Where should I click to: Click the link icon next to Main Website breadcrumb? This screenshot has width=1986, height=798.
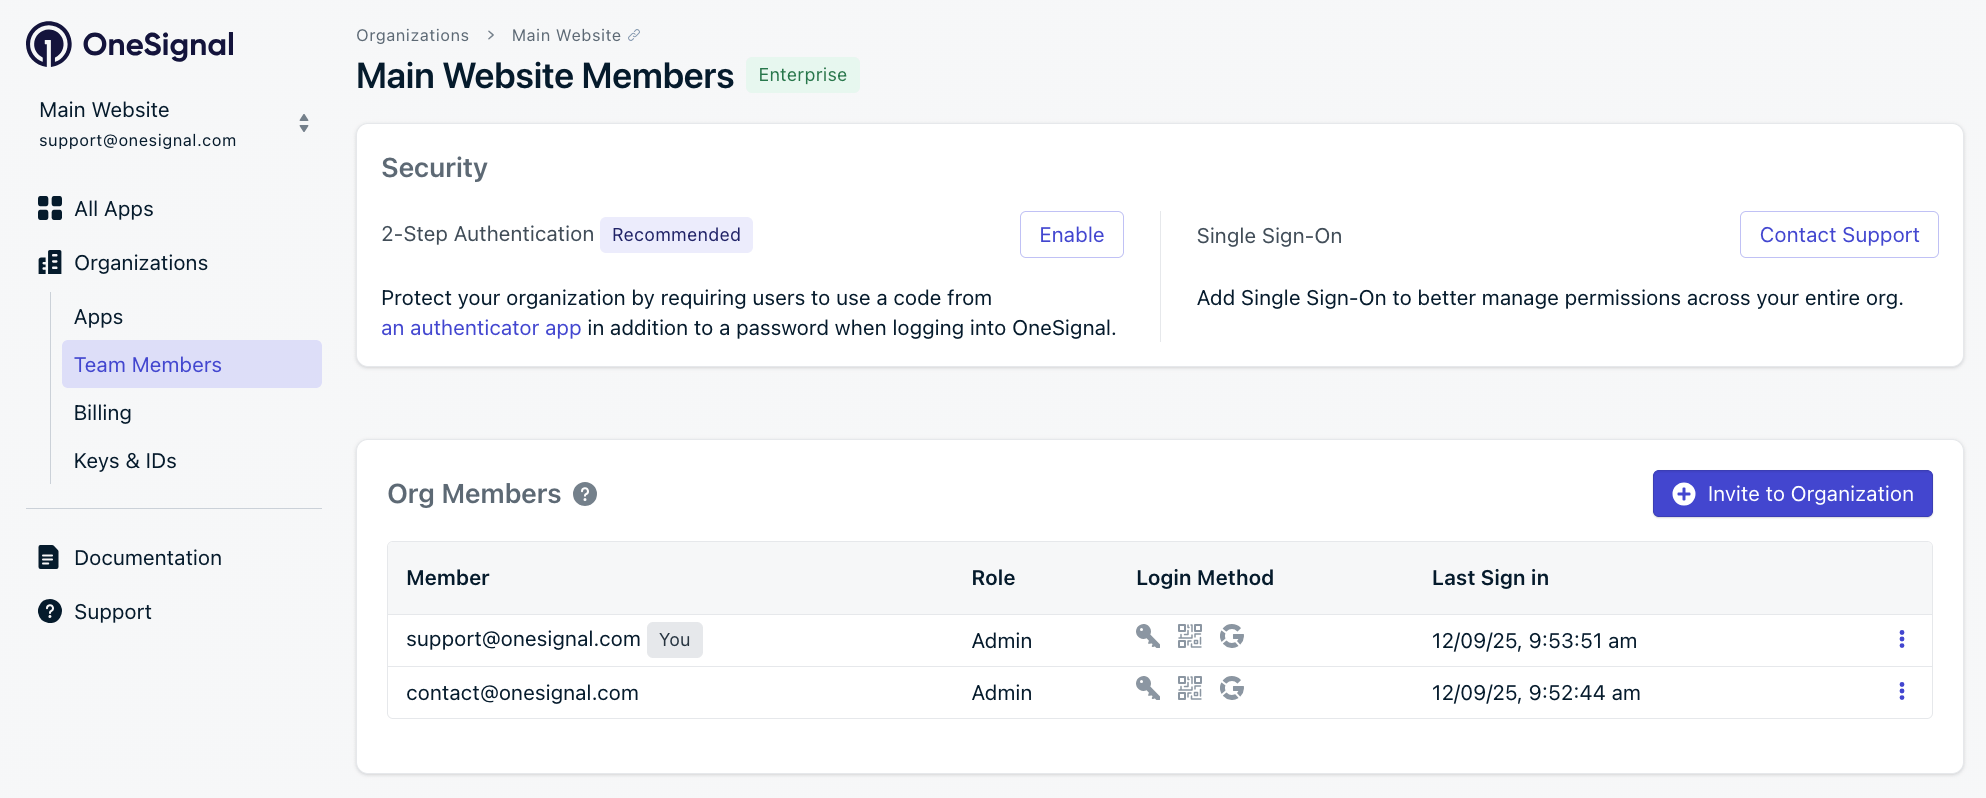(x=634, y=35)
